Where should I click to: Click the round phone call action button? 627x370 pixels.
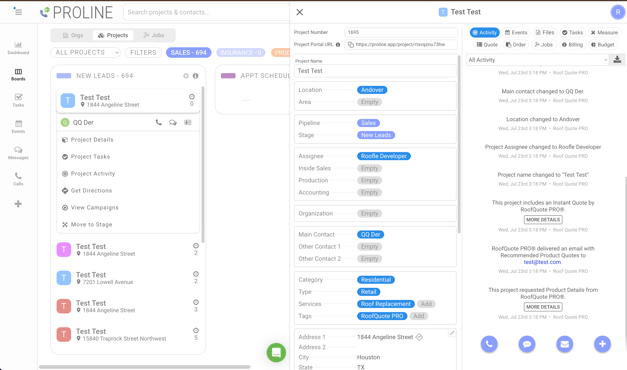tap(489, 344)
